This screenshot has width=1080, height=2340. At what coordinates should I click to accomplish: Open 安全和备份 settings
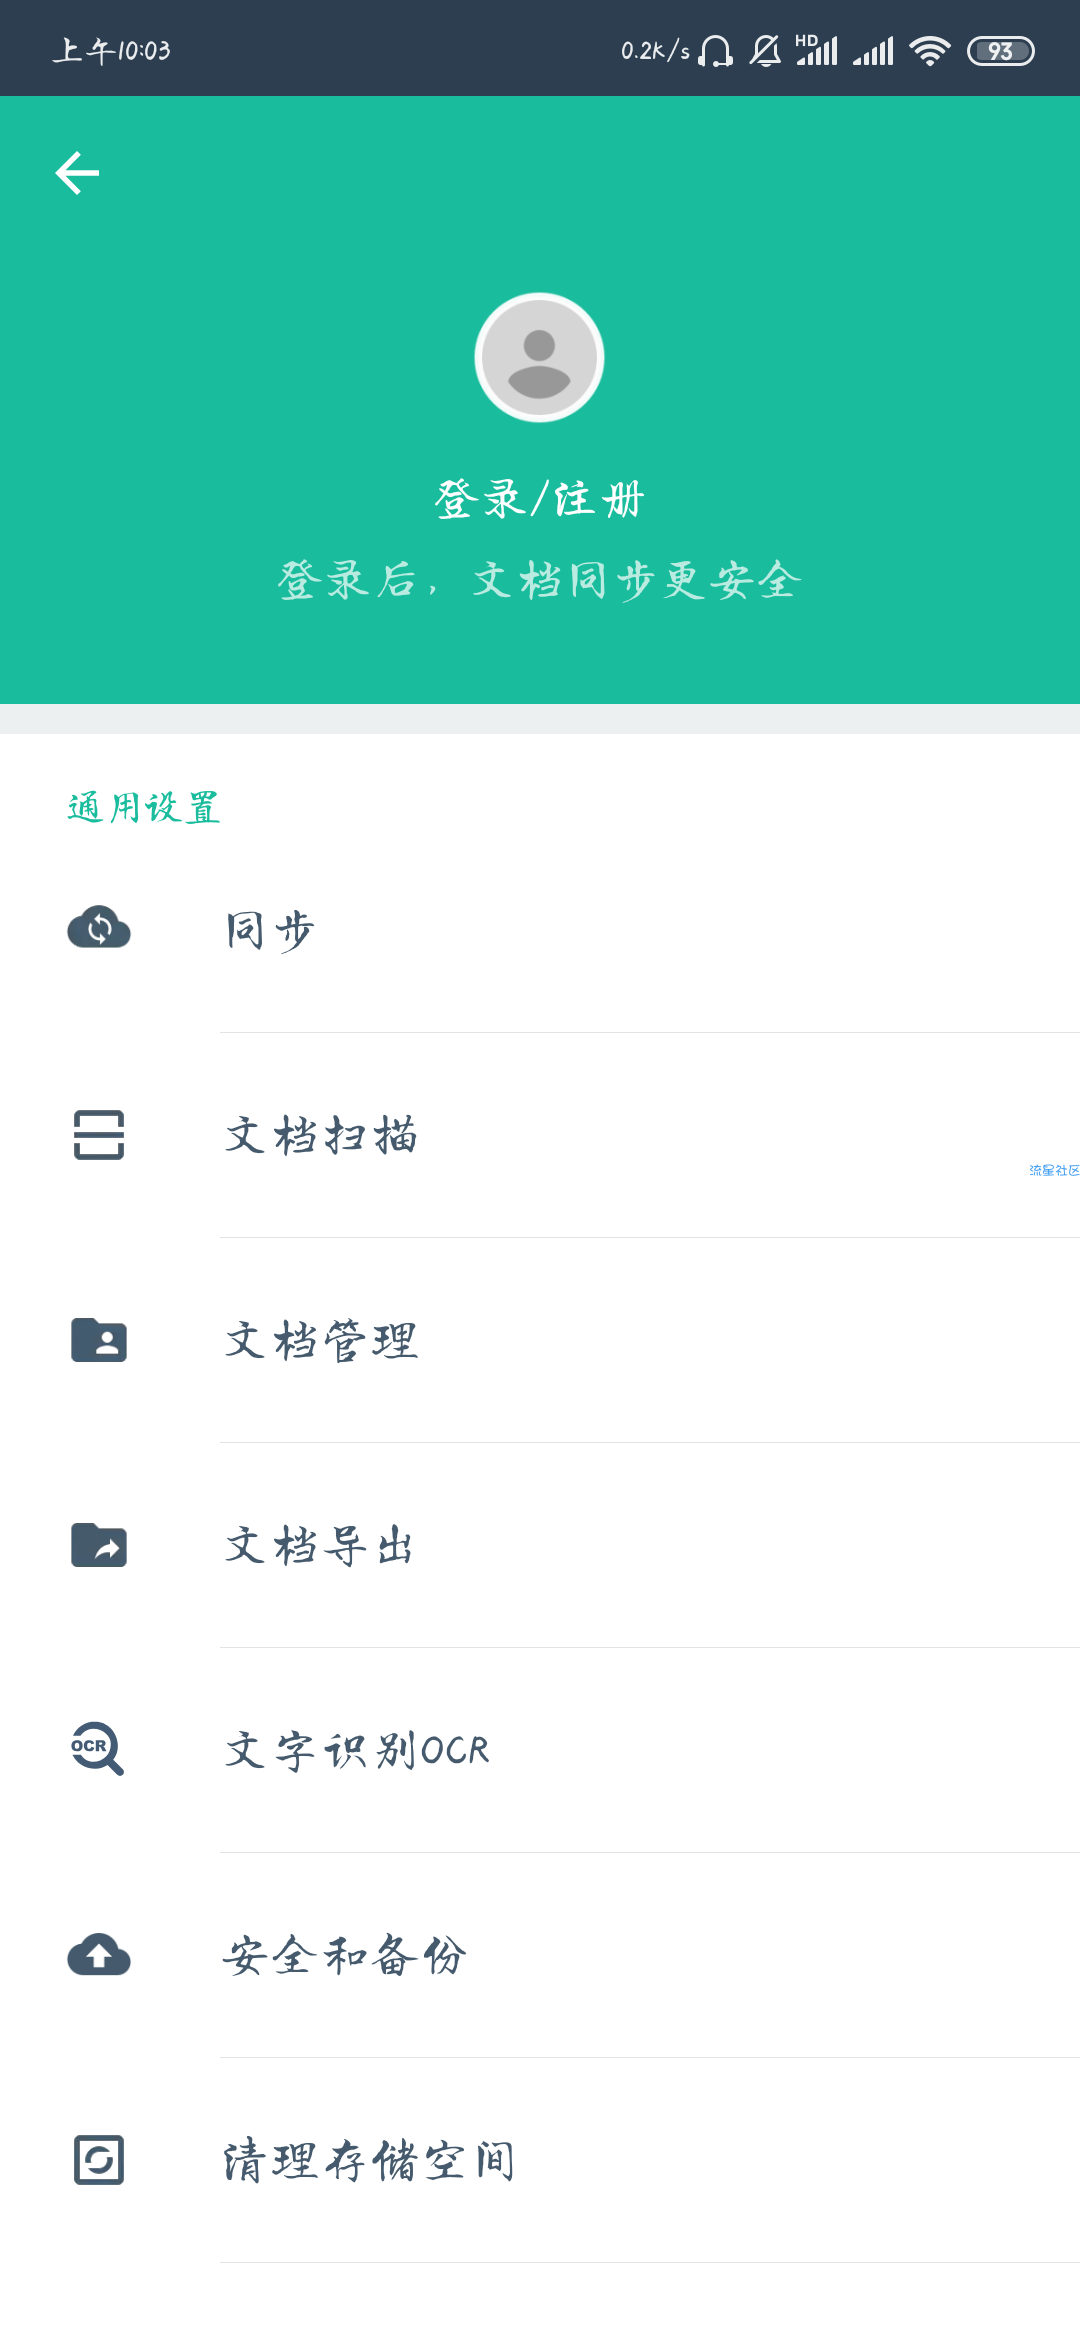click(540, 1955)
